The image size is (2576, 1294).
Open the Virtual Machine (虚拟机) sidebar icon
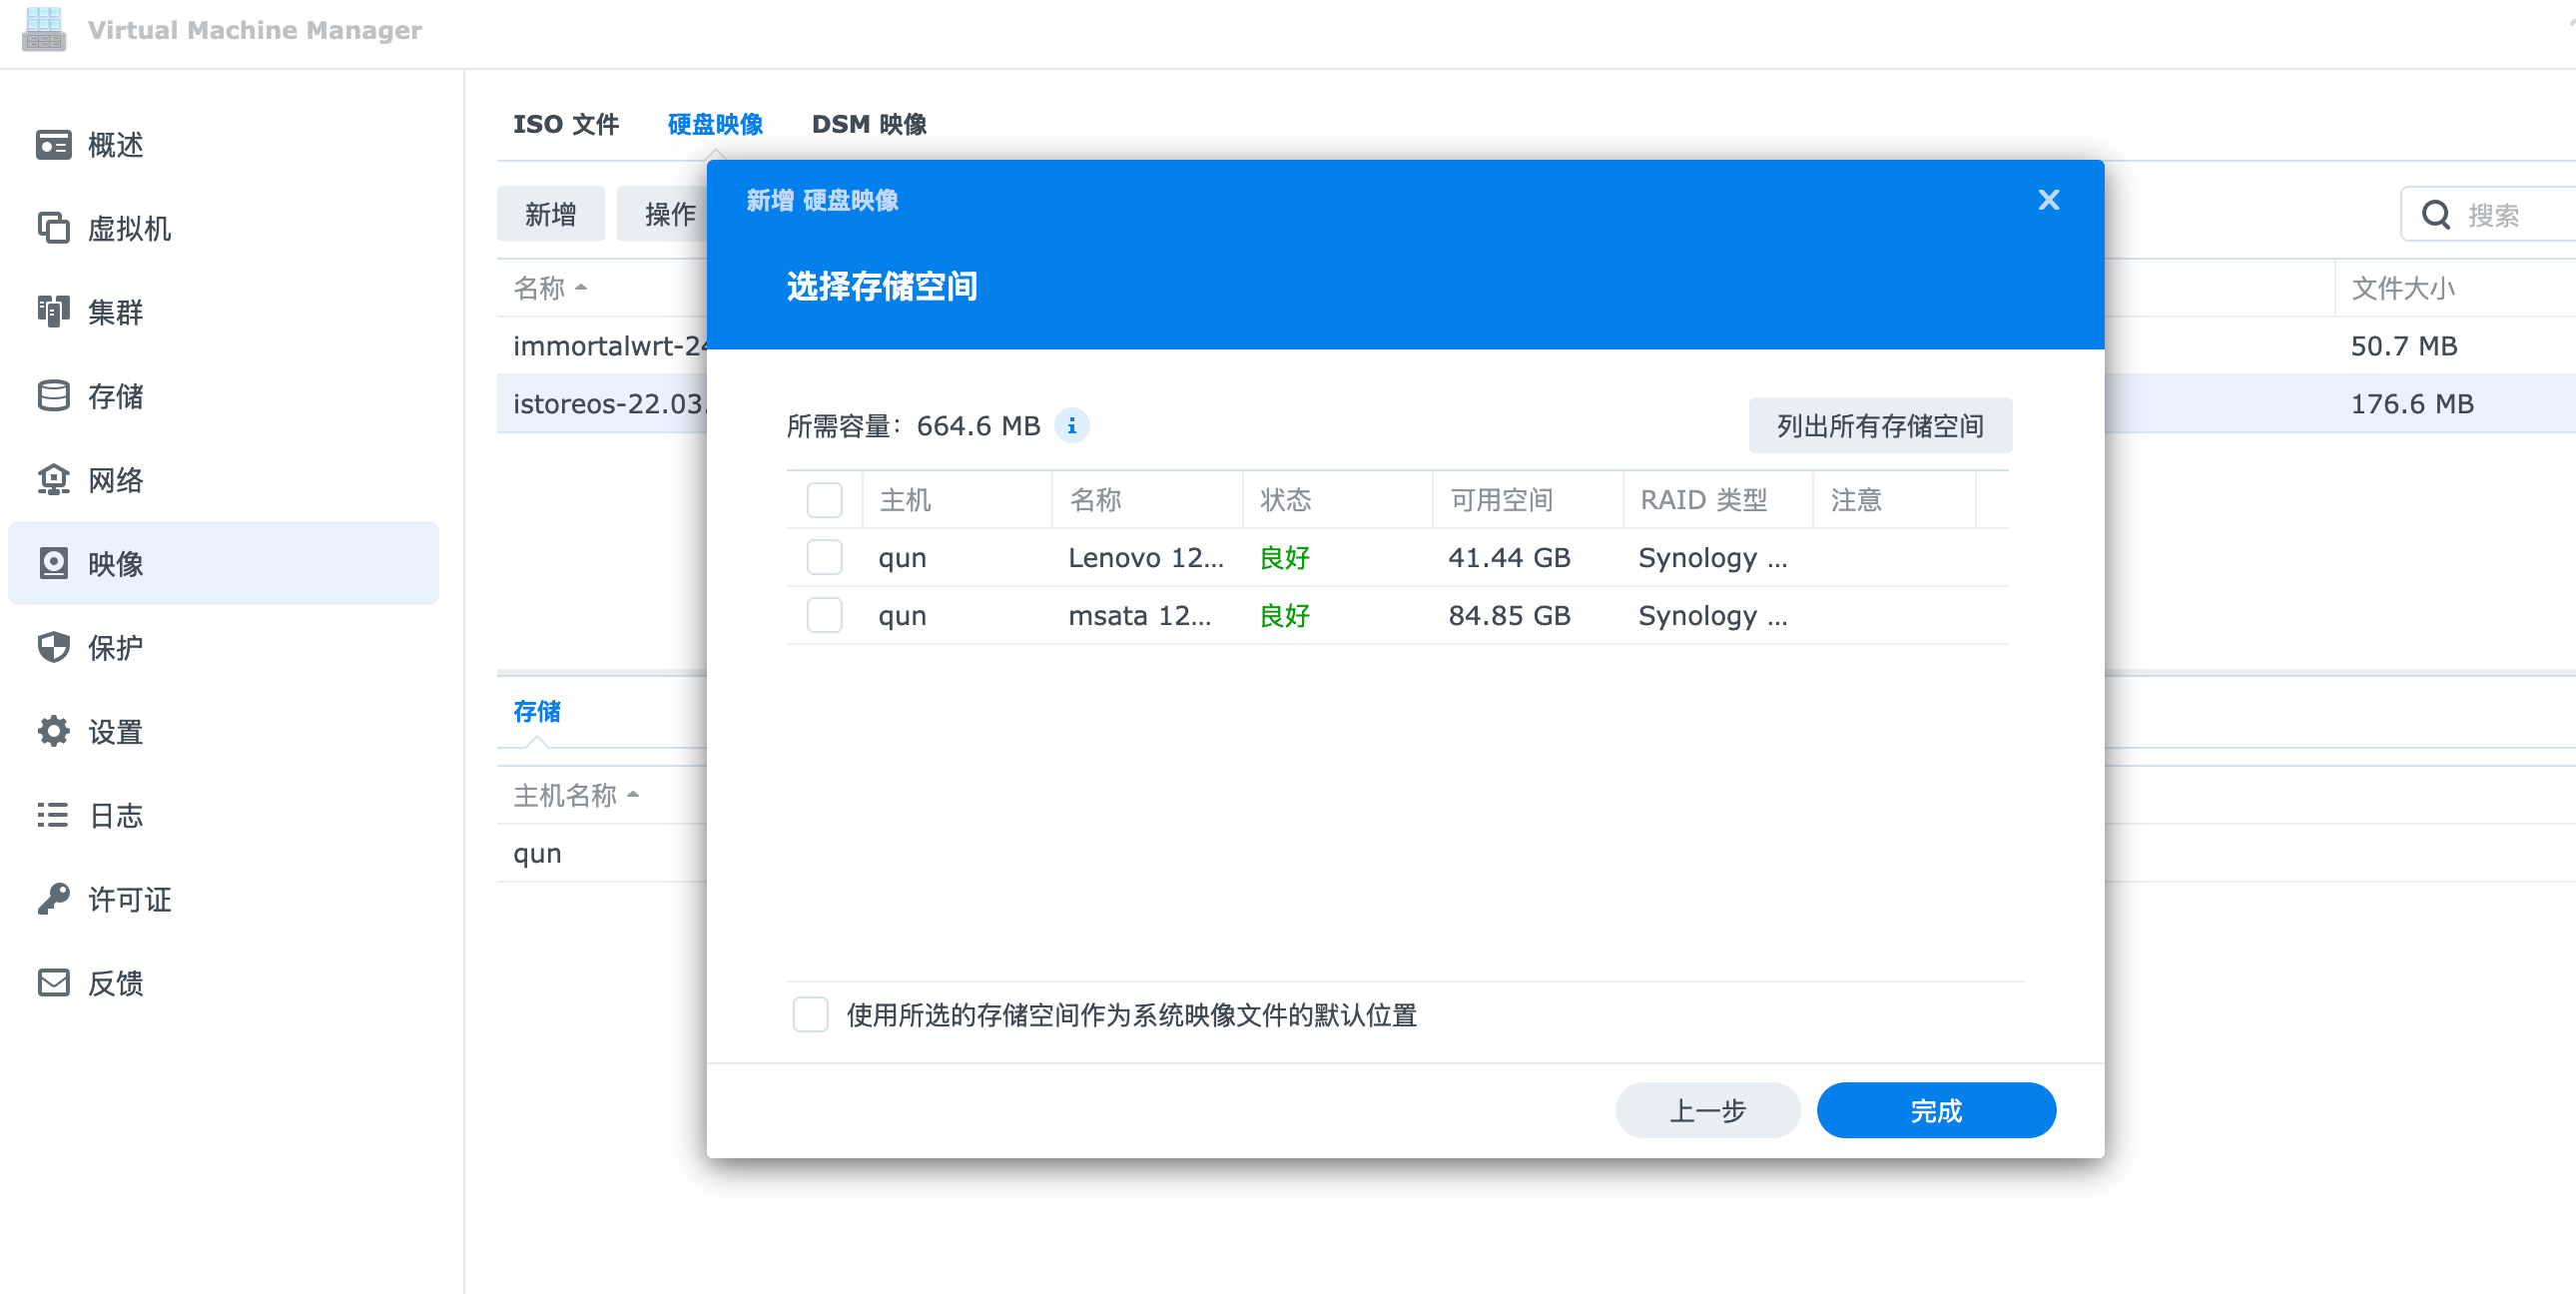53,229
